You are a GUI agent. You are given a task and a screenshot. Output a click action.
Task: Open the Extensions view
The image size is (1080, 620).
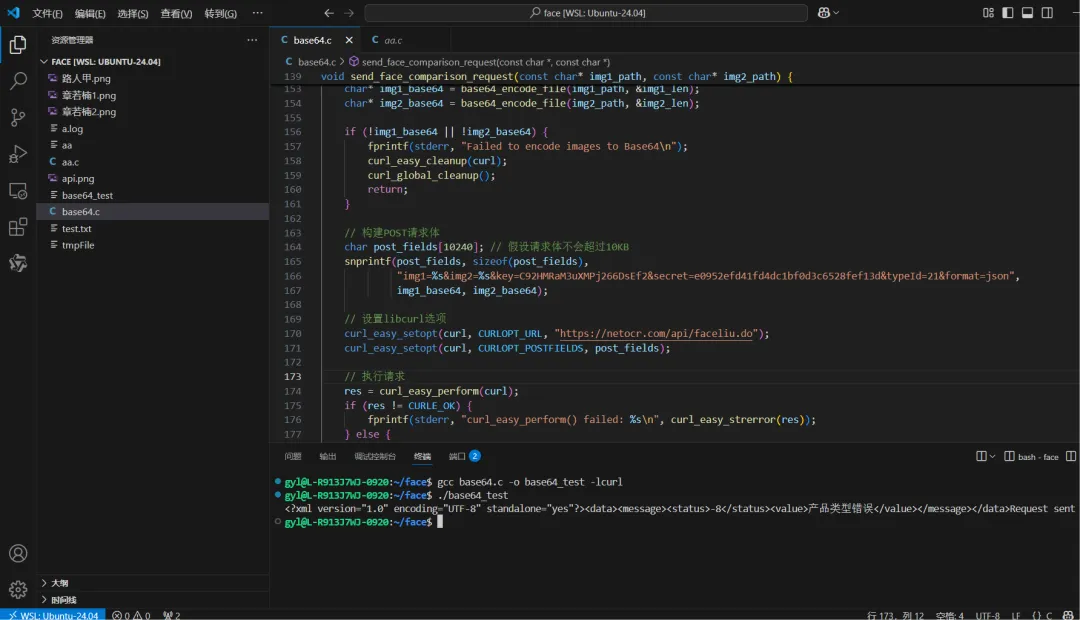18,227
